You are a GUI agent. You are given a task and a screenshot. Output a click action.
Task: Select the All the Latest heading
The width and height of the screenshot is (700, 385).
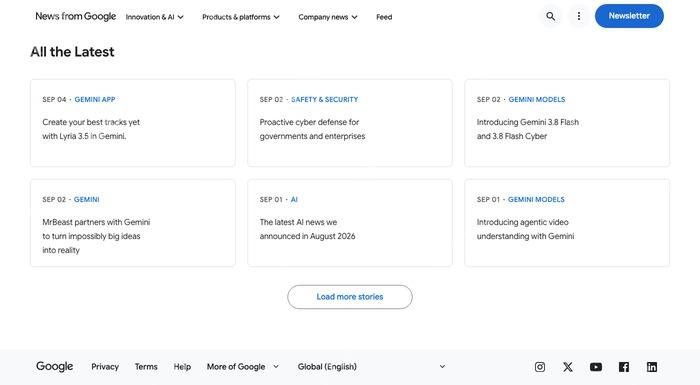72,52
